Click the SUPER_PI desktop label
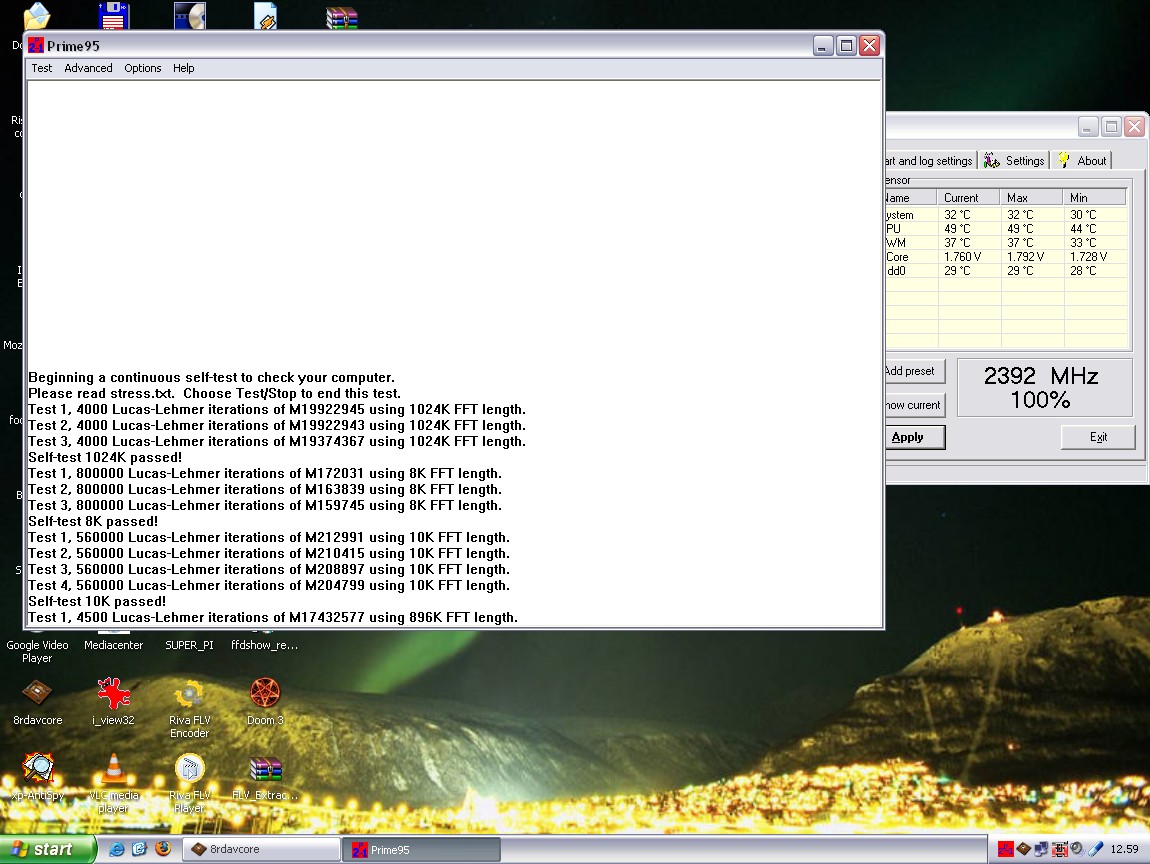Screen dimensions: 1150x864 189,645
